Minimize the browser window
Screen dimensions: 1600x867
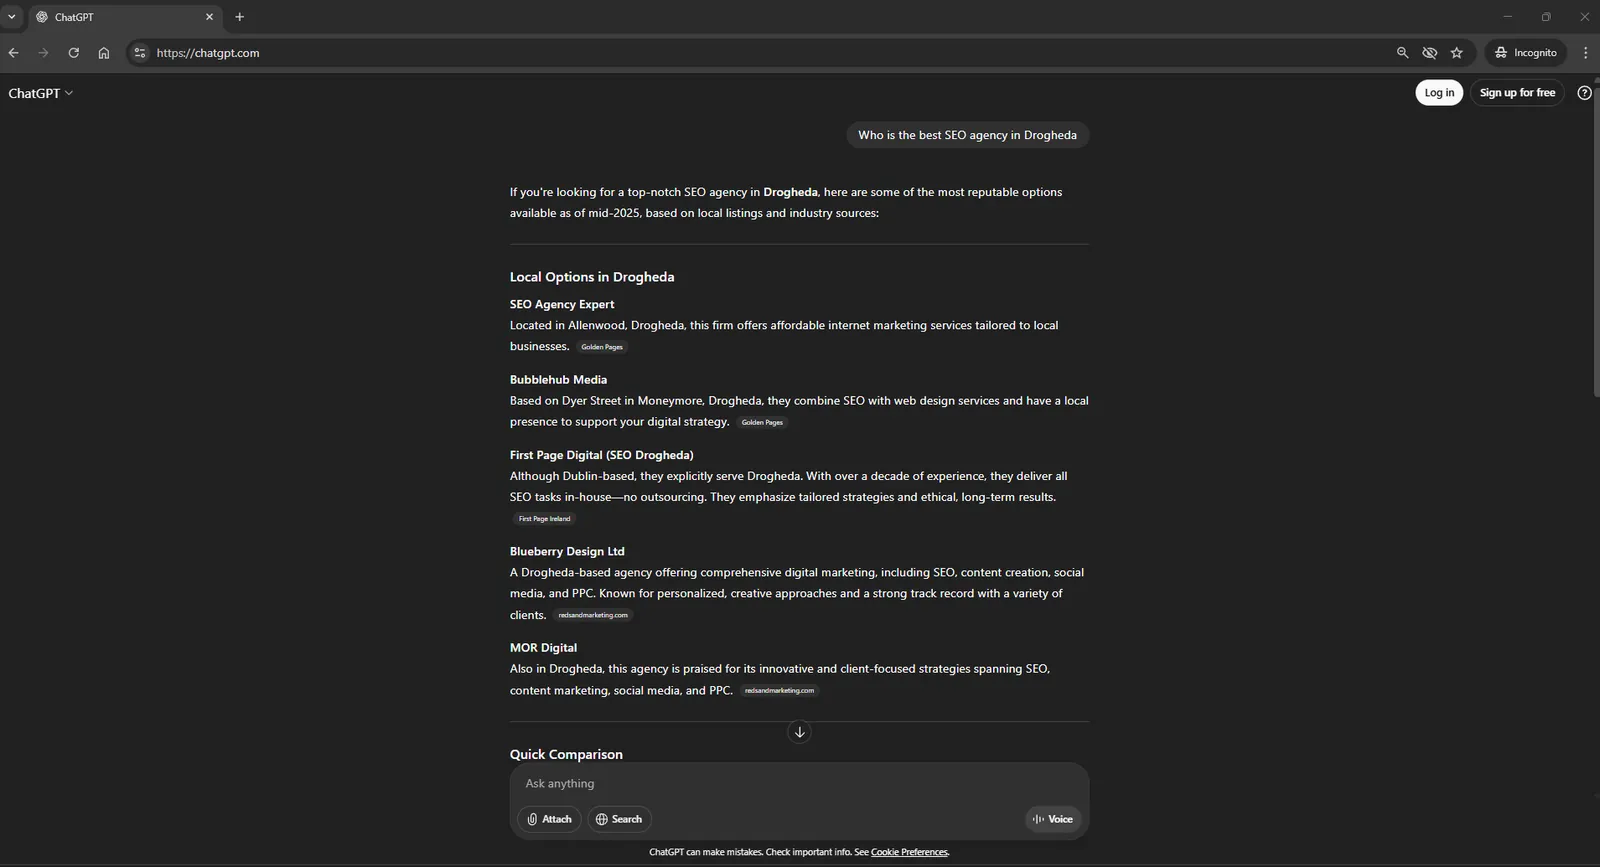pyautogui.click(x=1507, y=17)
